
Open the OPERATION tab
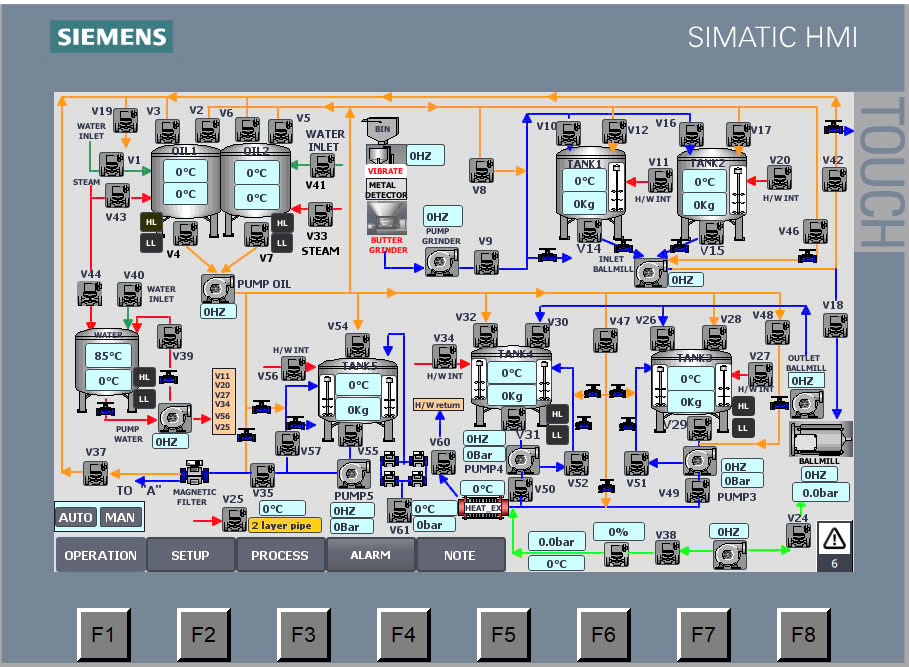(101, 555)
